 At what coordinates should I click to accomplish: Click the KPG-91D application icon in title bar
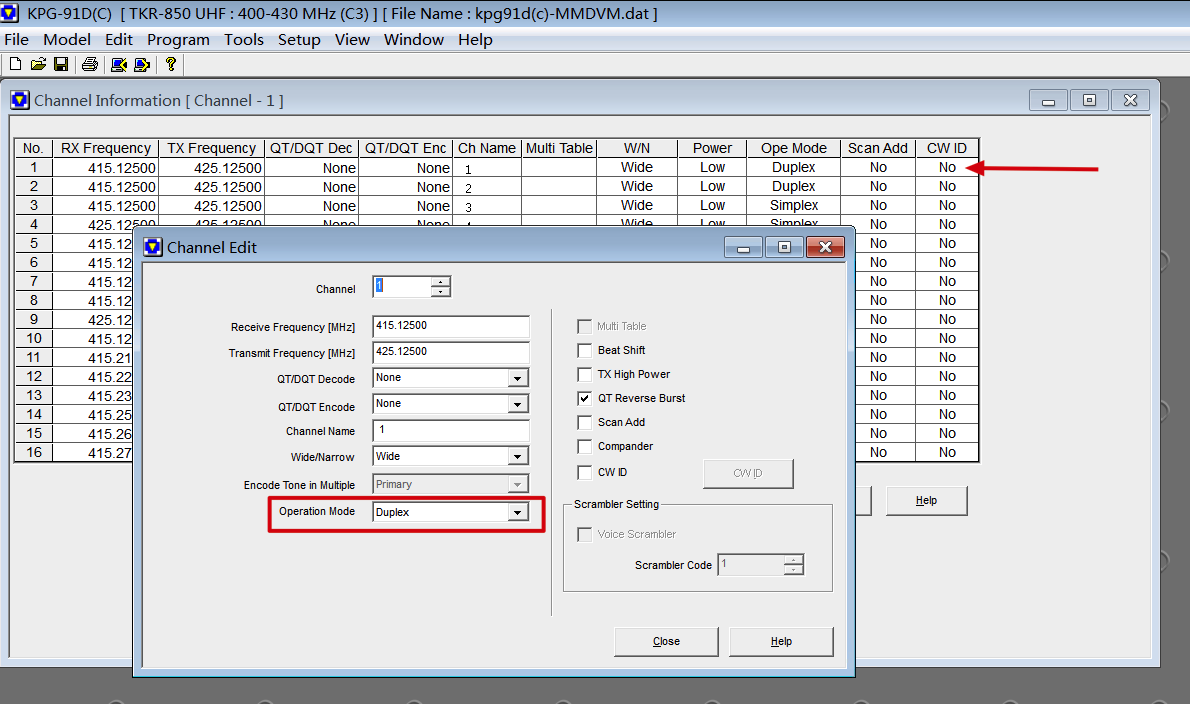tap(10, 13)
